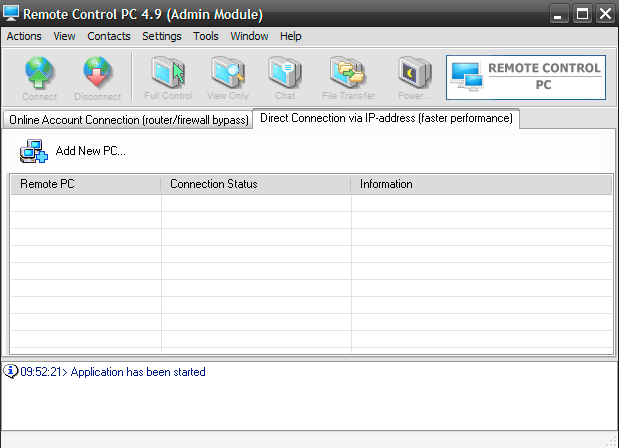The image size is (619, 448).
Task: Open the Window menu
Action: pos(249,36)
